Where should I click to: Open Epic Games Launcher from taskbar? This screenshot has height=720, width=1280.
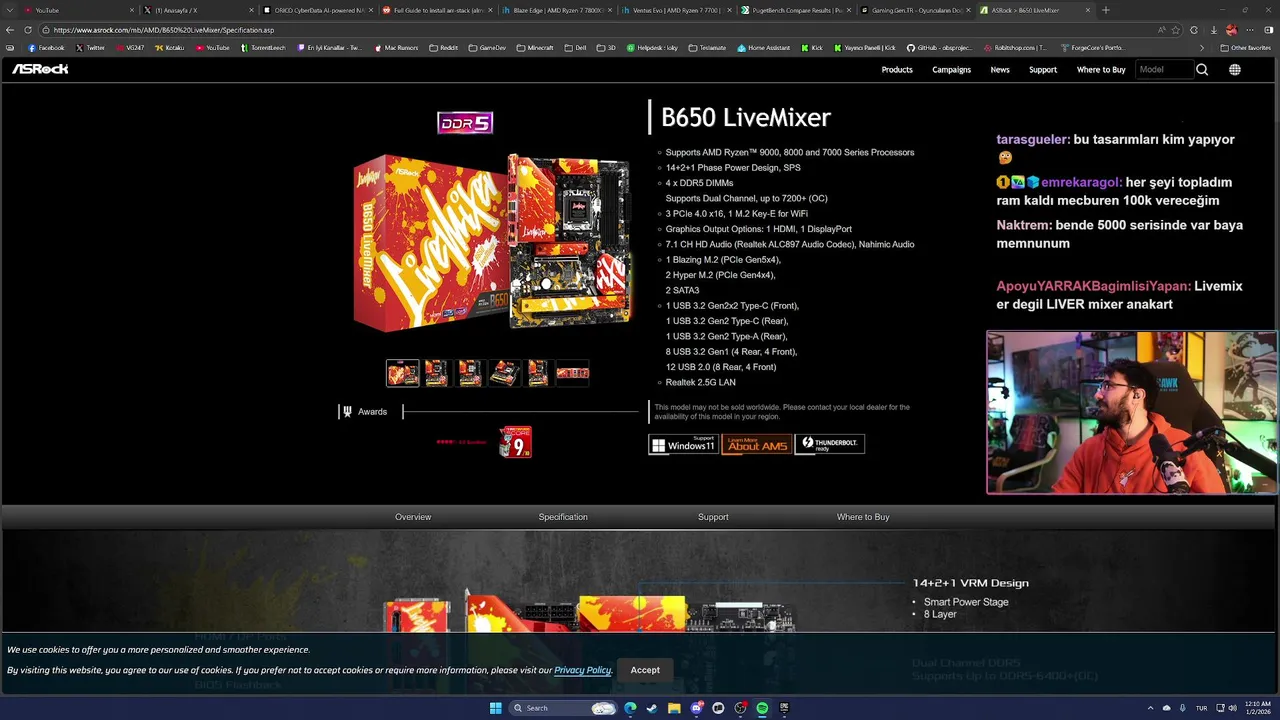(x=784, y=708)
